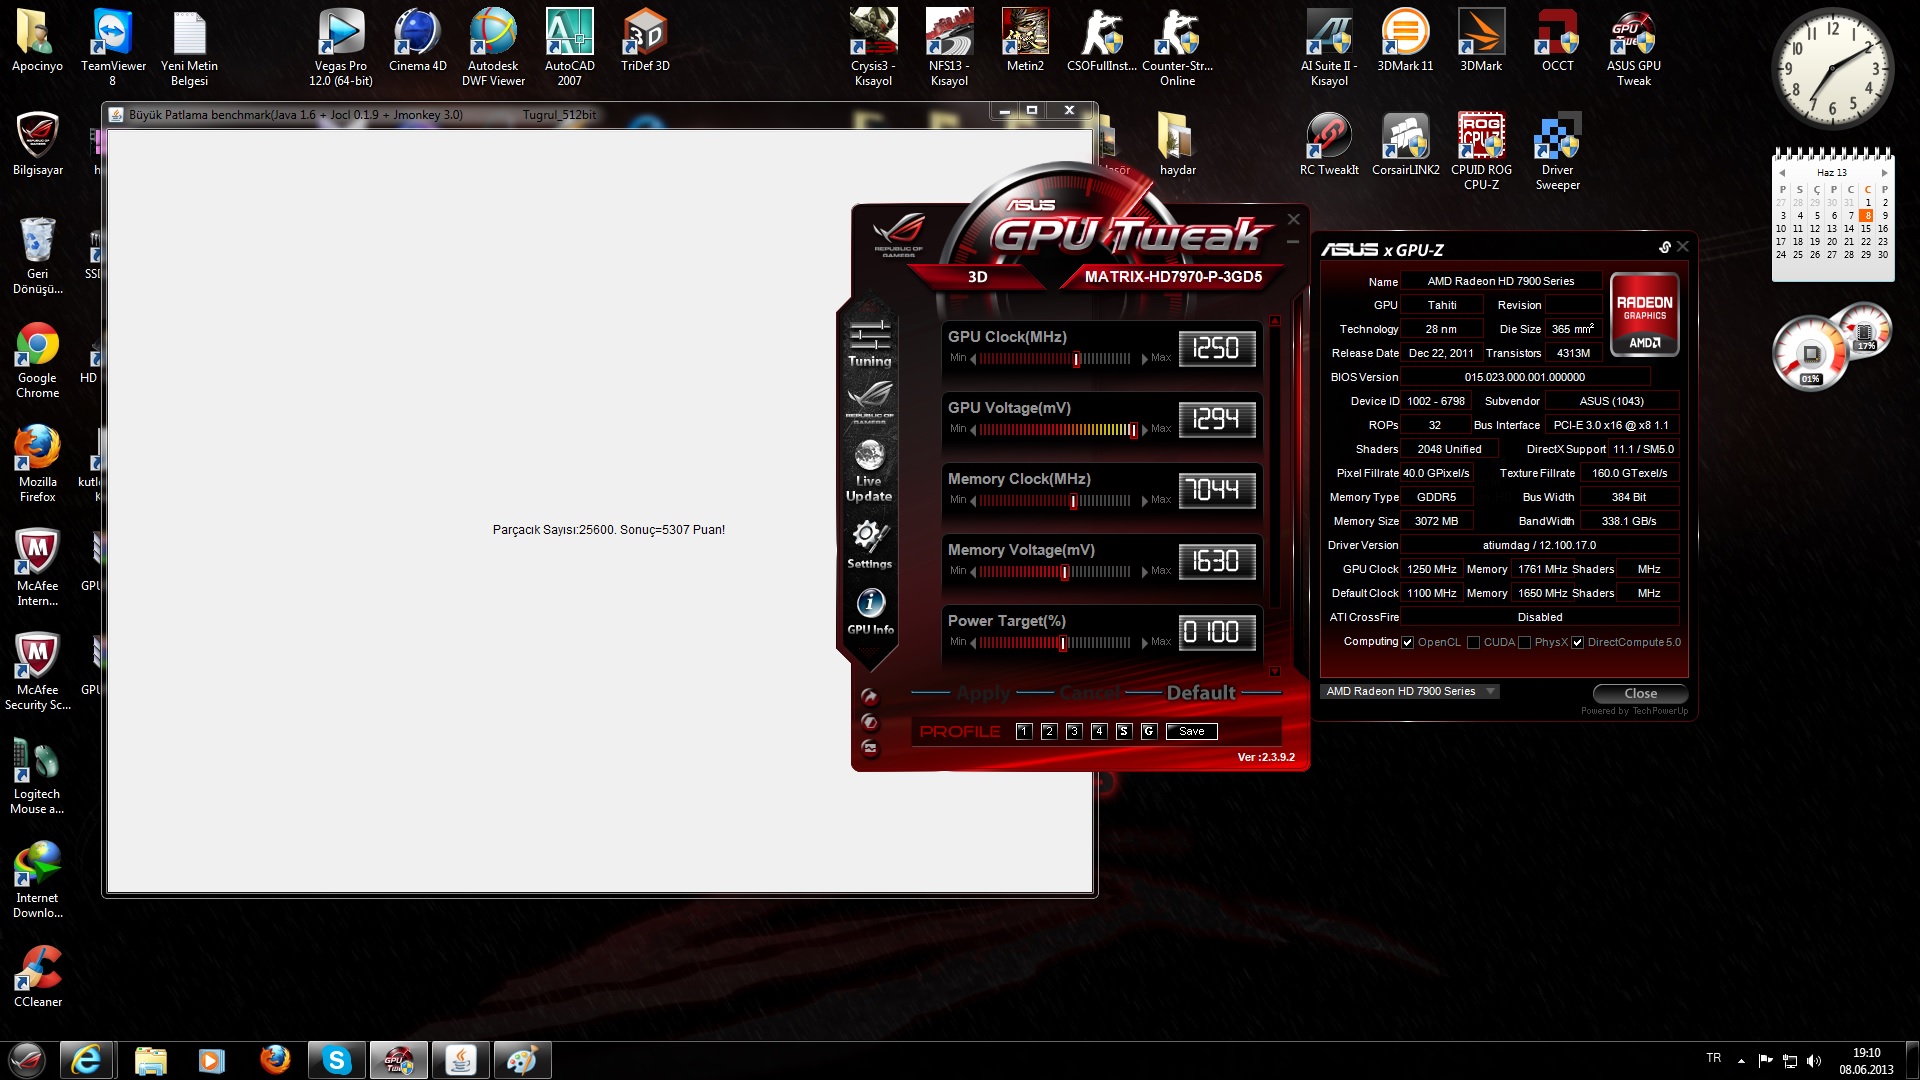Open GPU Info in GPU Tweak sidebar

870,611
